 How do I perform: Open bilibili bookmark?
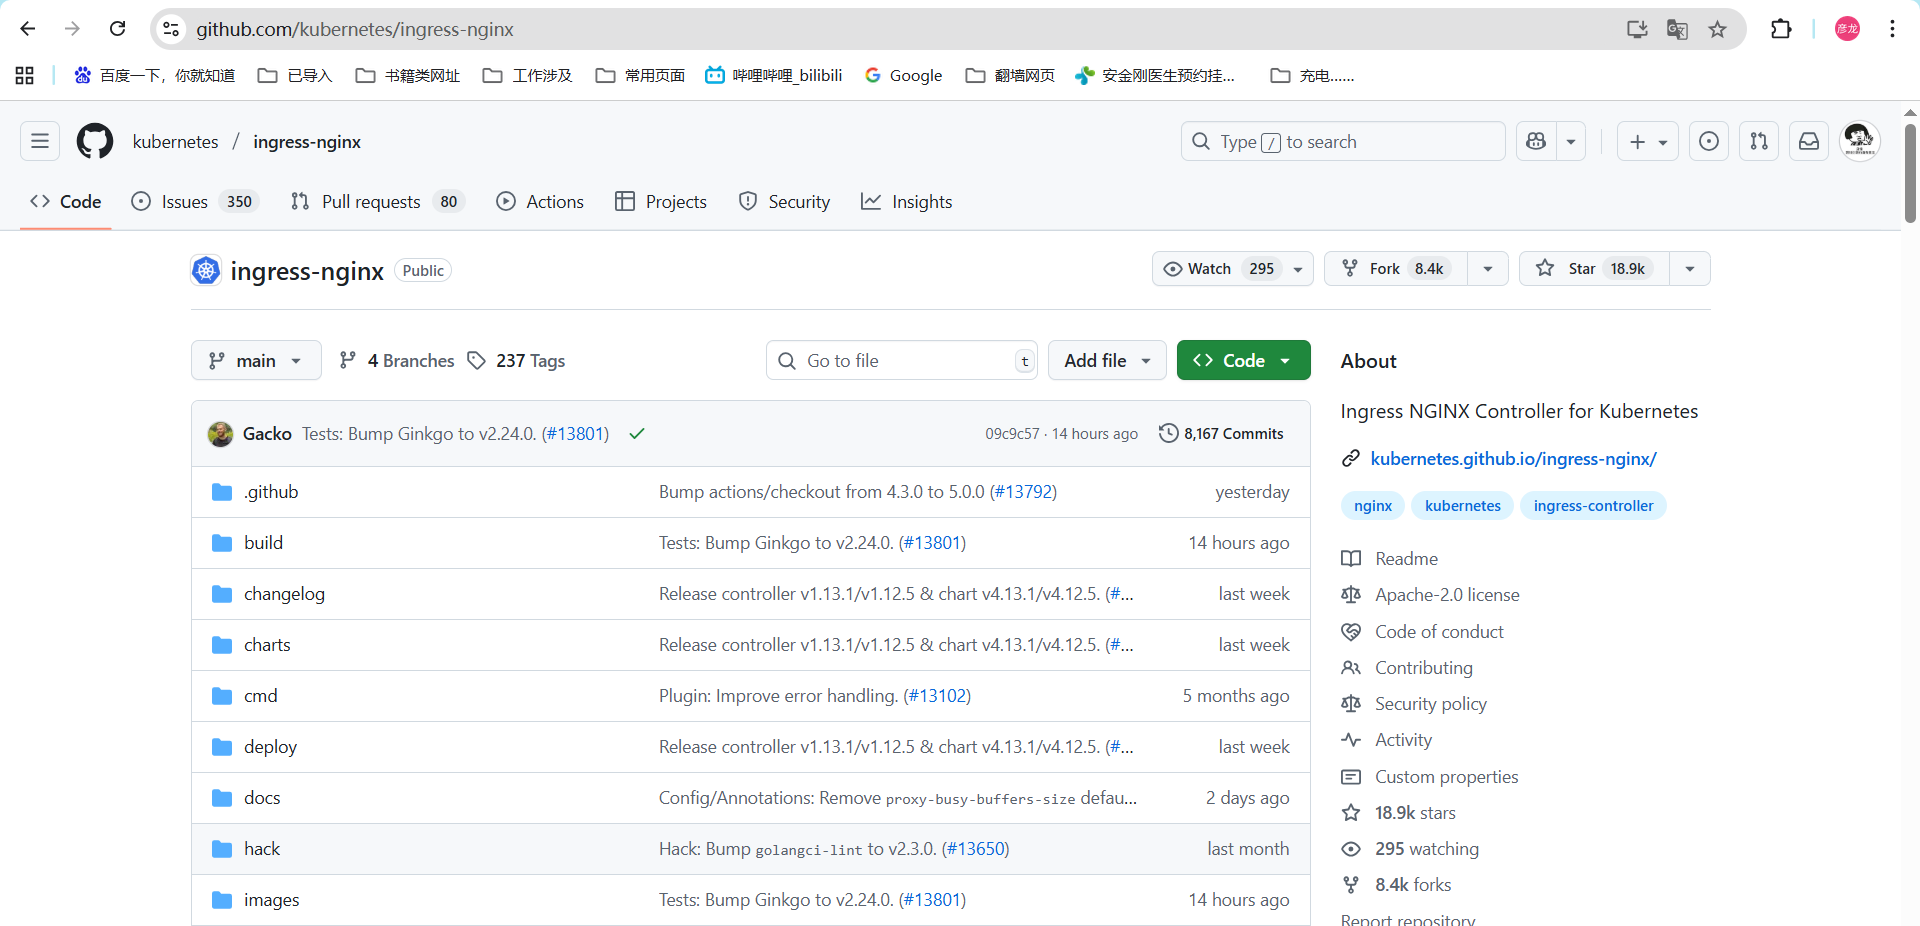774,75
